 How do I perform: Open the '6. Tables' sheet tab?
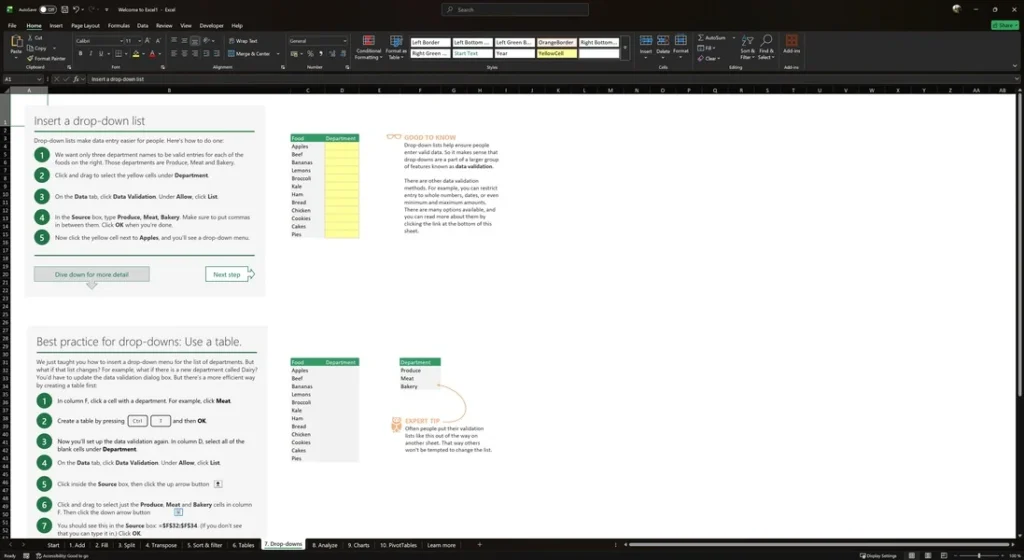tap(243, 545)
